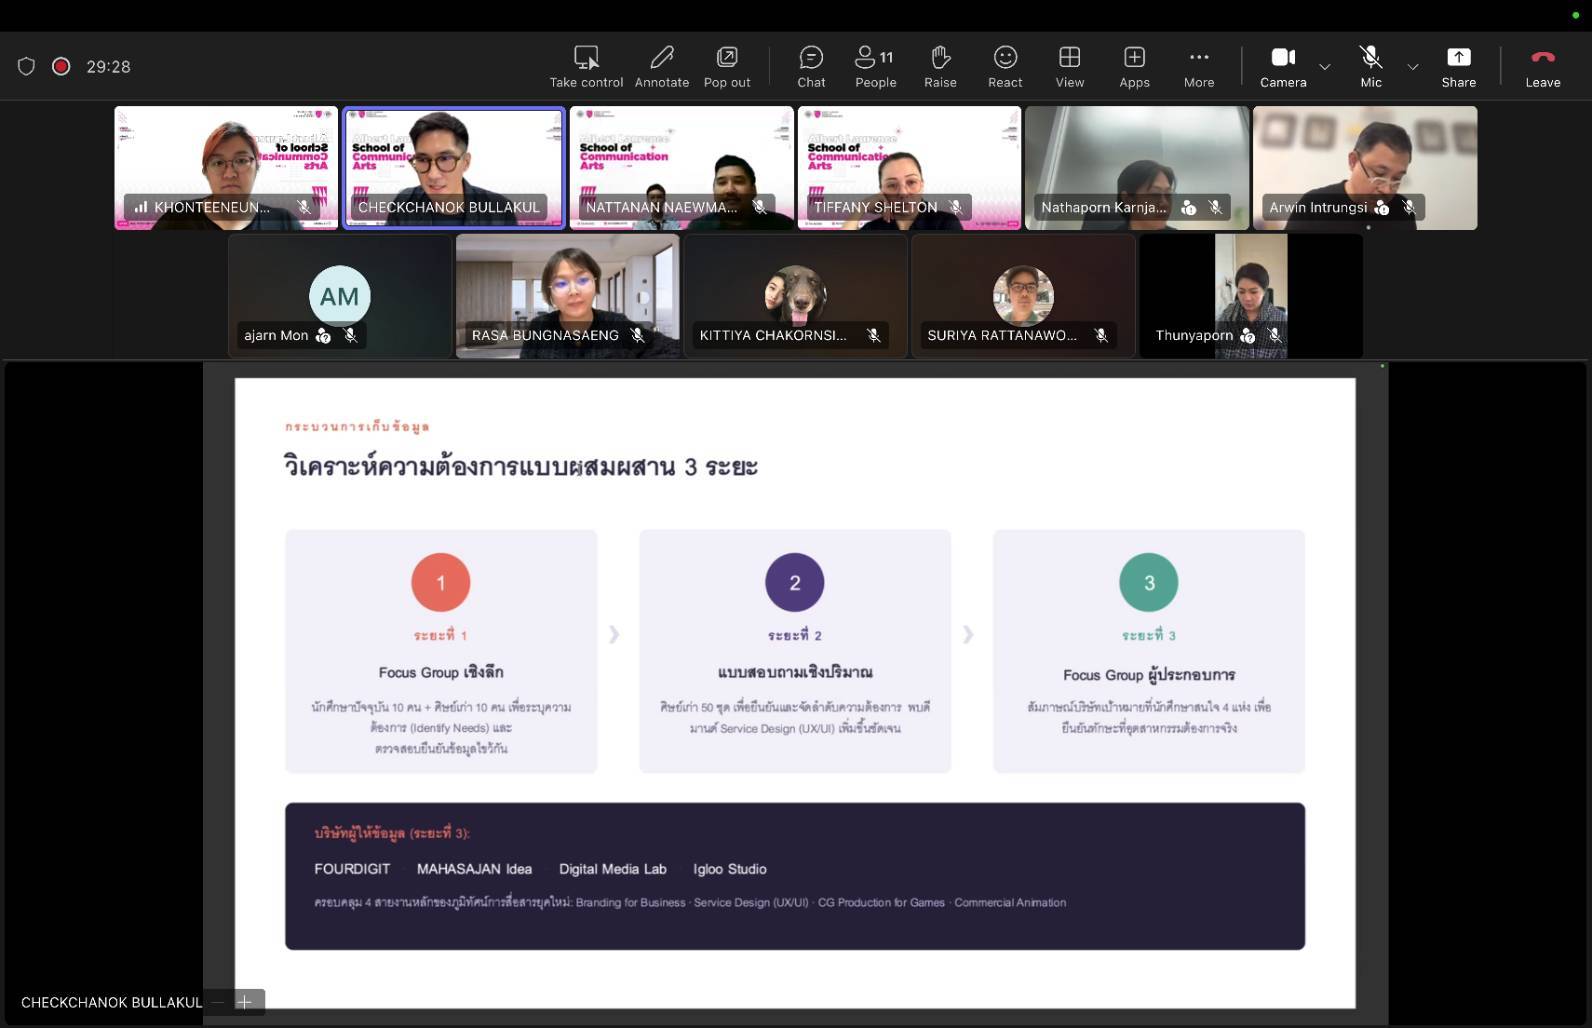
Task: Click the Annotate pencil icon
Action: tap(662, 57)
